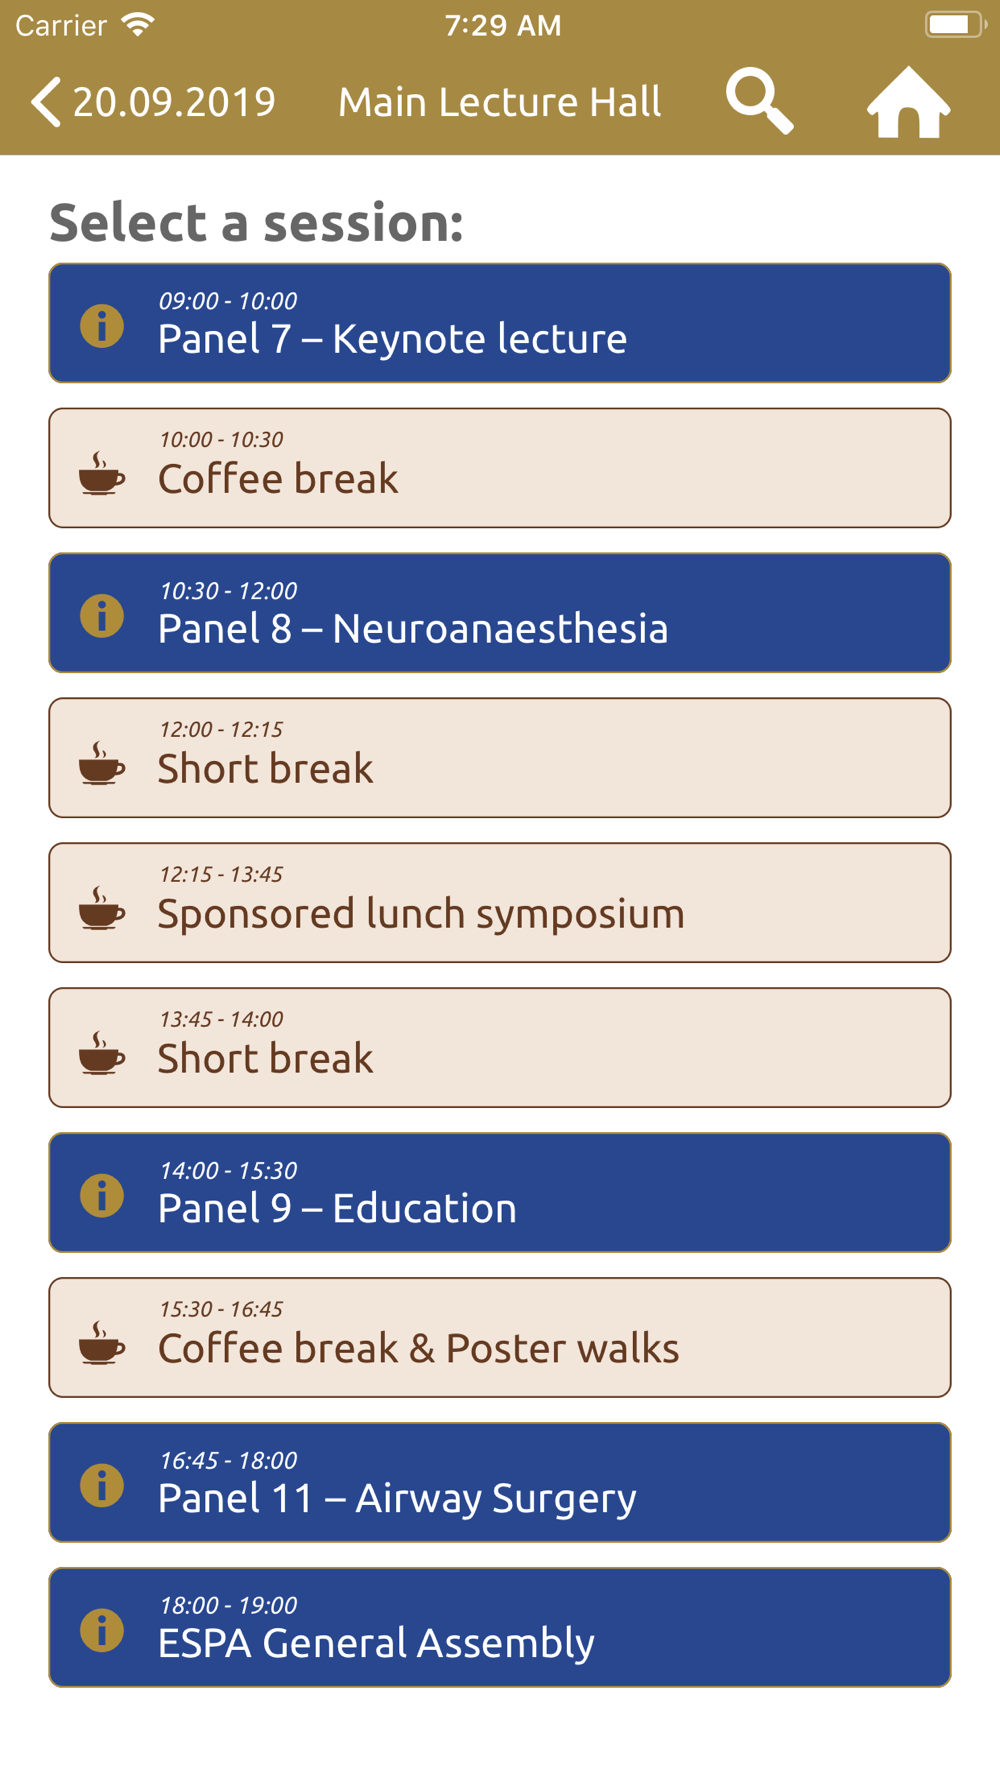
Task: Open Panel 8 – Neuroanaesthesia session
Action: tap(500, 613)
